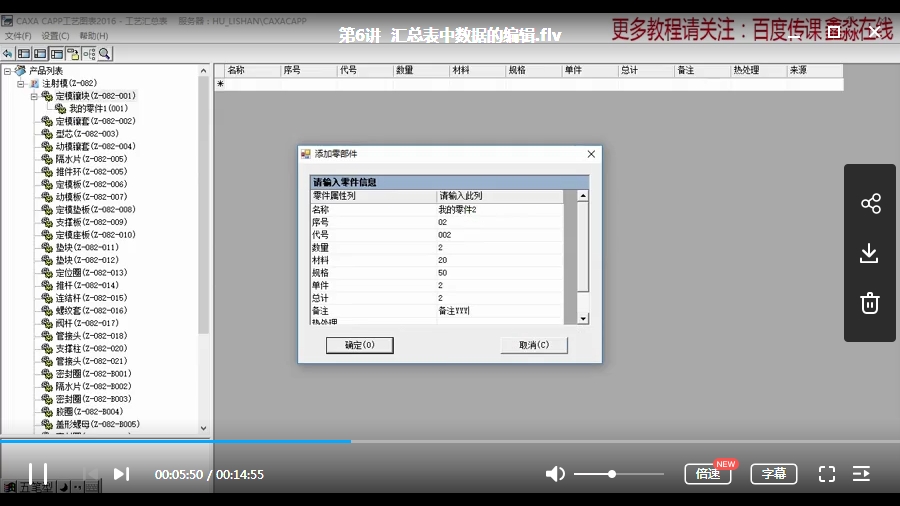
Task: Select 定模座板(Z-082-010) in the tree
Action: pos(95,235)
